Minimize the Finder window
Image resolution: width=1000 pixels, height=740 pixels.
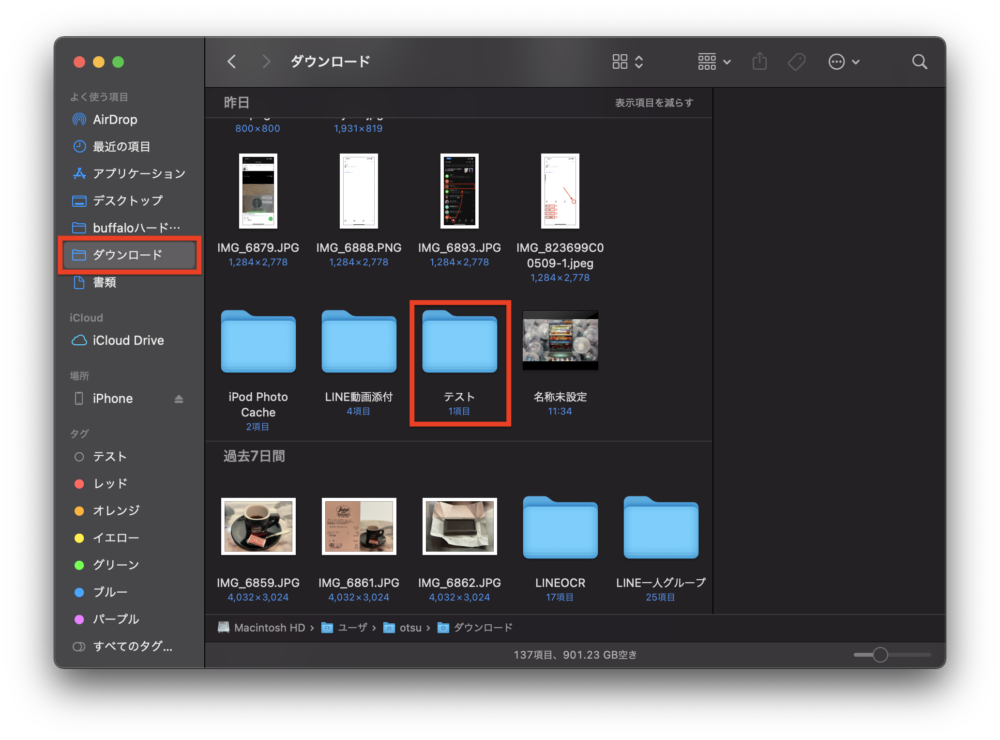[x=99, y=62]
